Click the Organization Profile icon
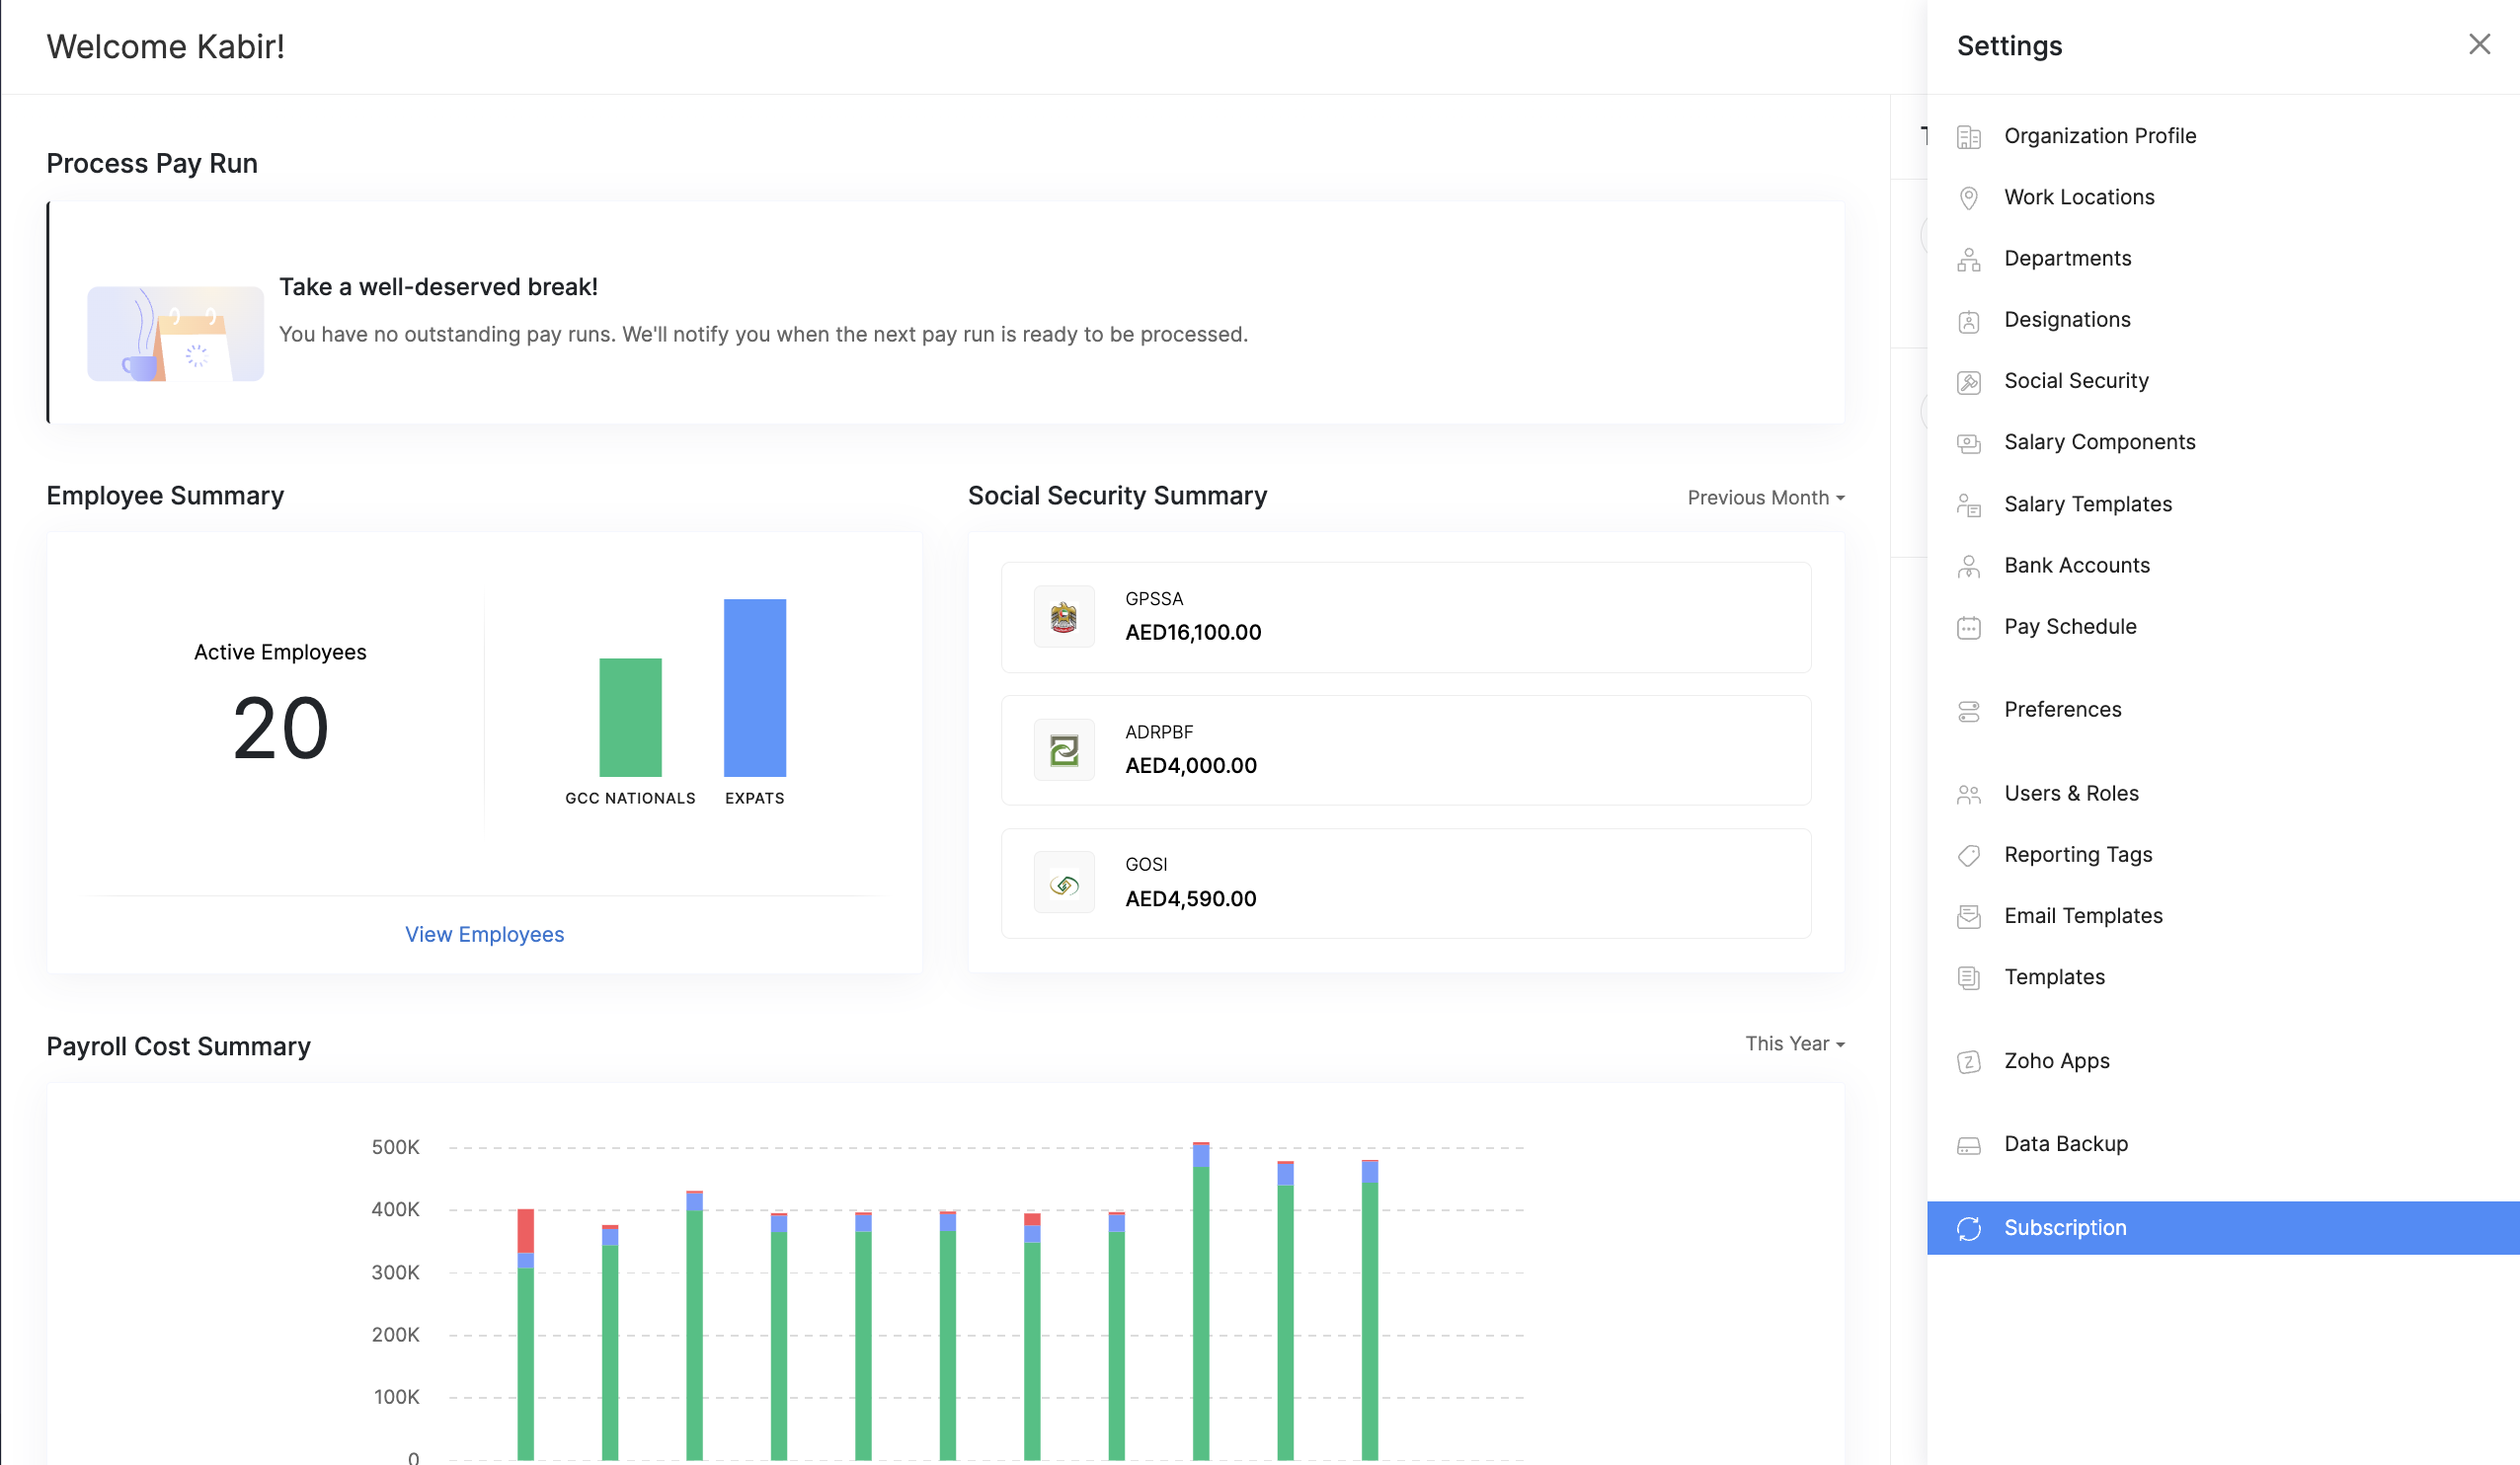Viewport: 2520px width, 1465px height. [1968, 137]
